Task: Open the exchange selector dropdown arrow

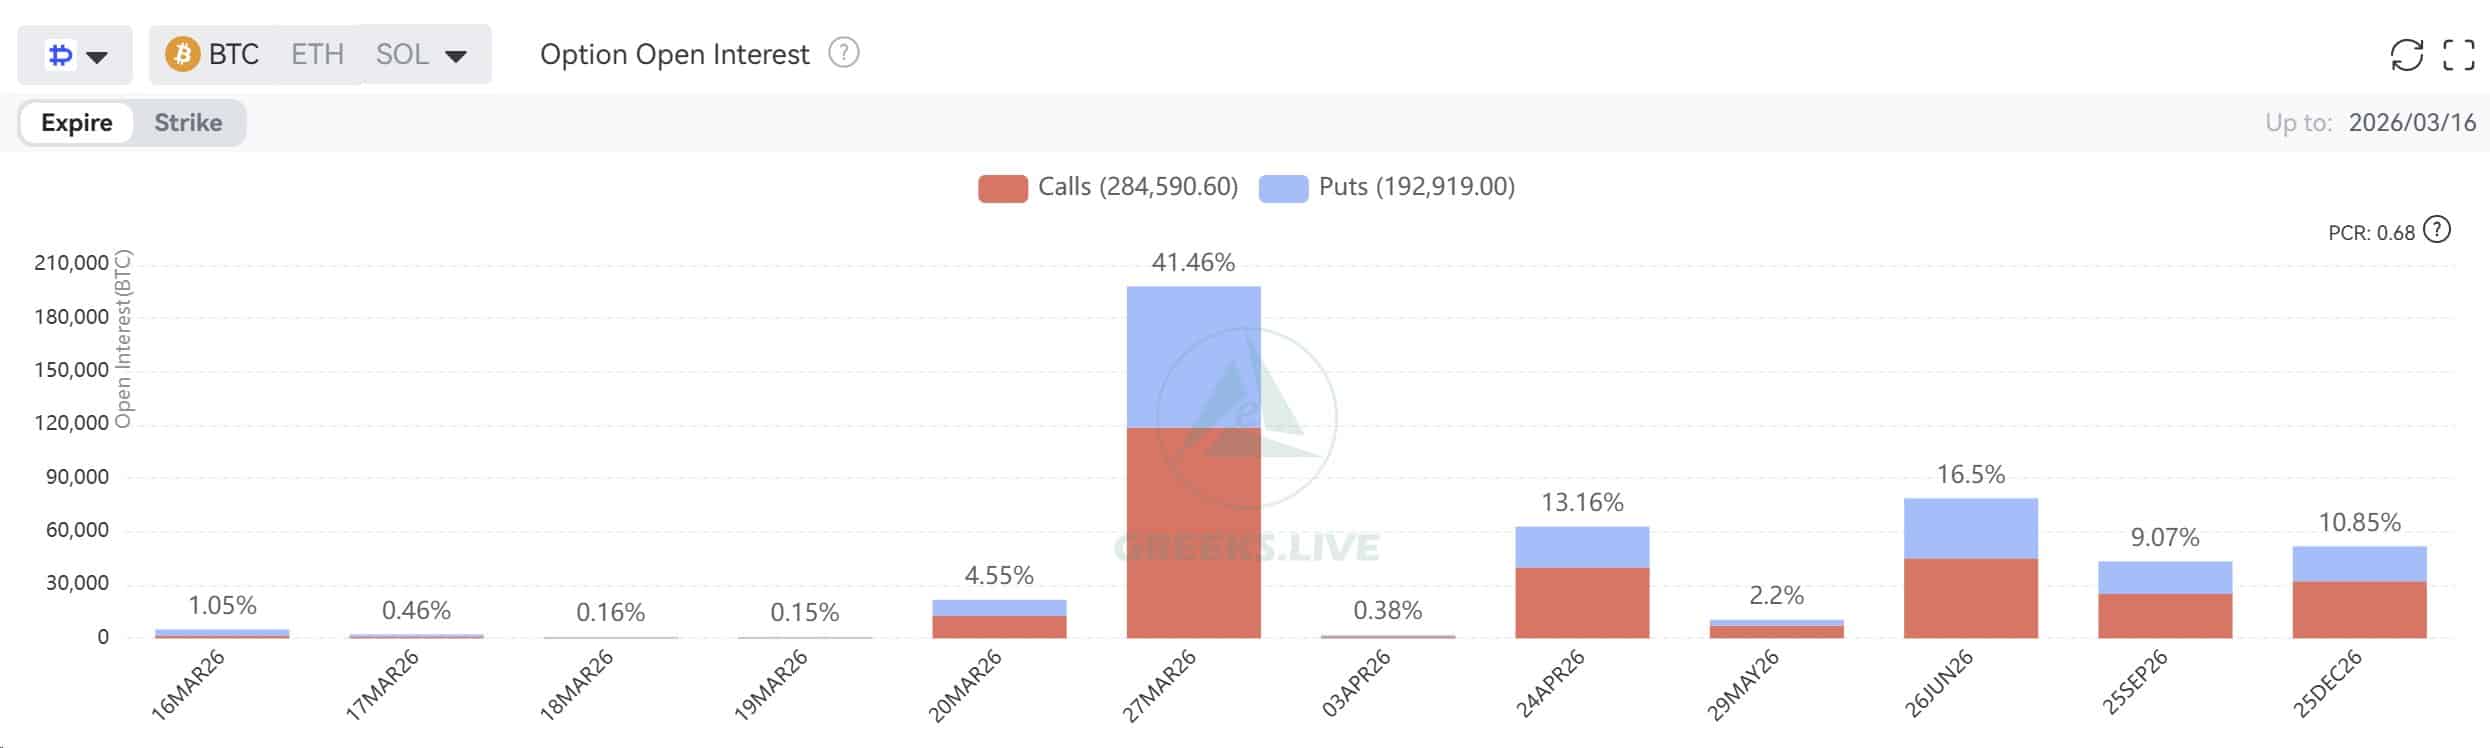Action: (97, 56)
